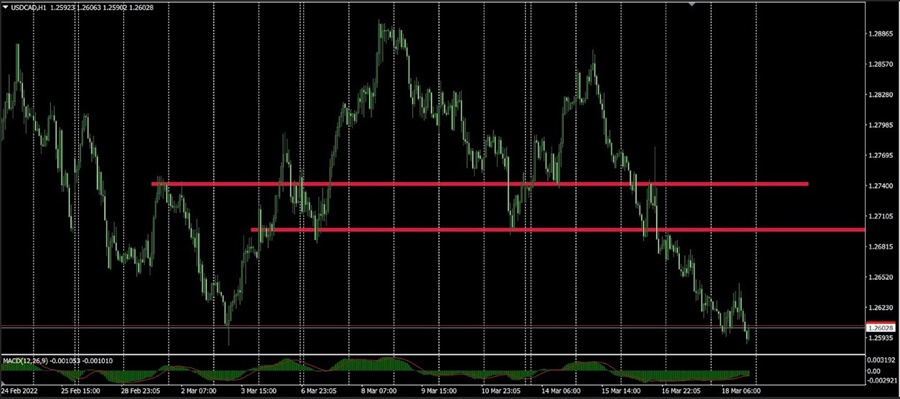Click the -0.002921 MACD scale value
The width and height of the screenshot is (900, 399).
click(x=881, y=380)
